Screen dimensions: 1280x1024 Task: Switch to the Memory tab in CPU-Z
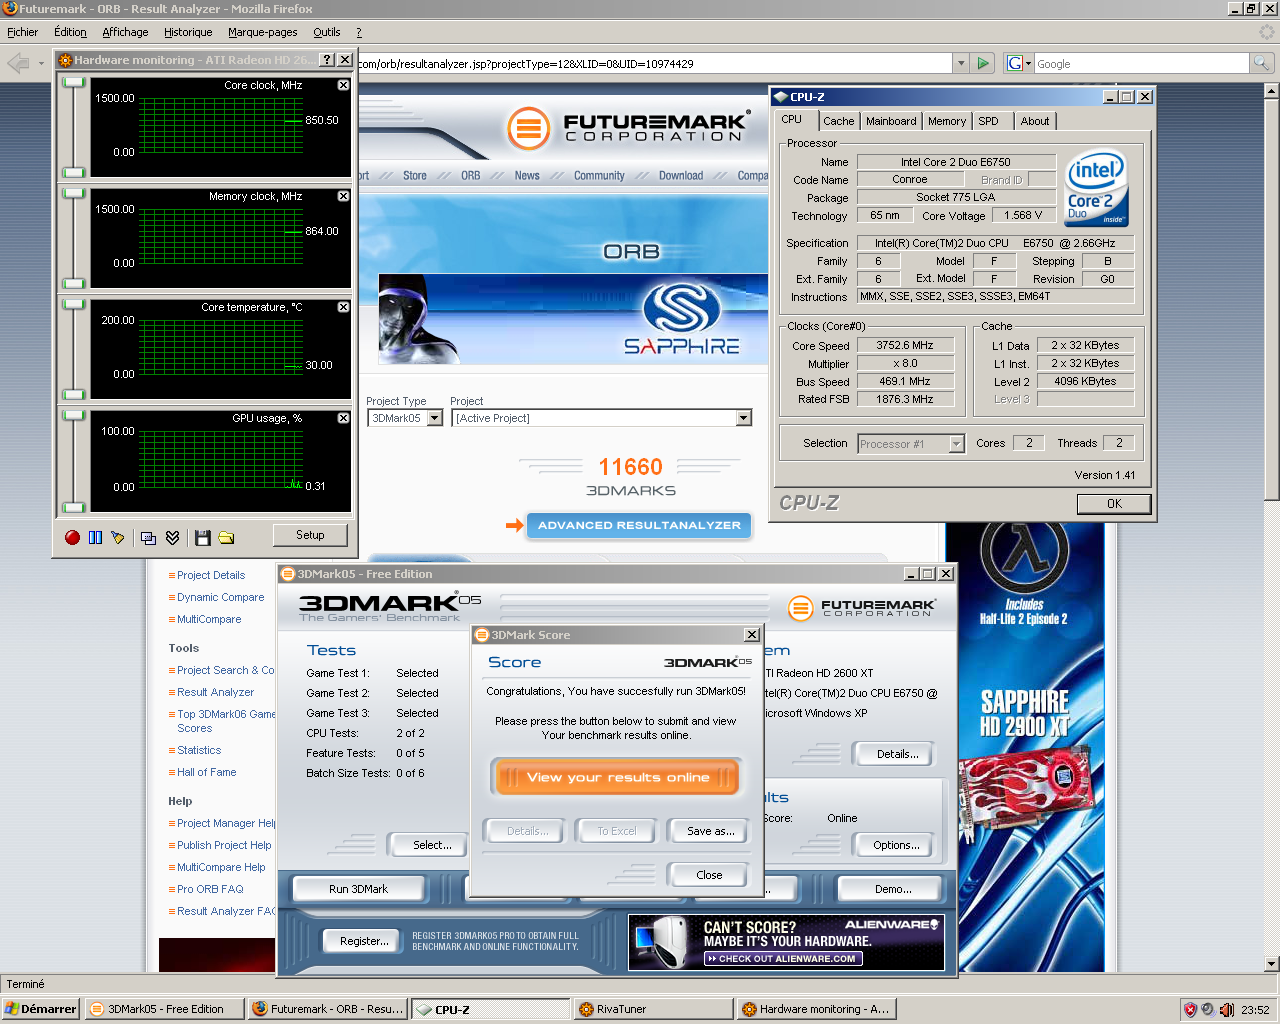[x=947, y=121]
